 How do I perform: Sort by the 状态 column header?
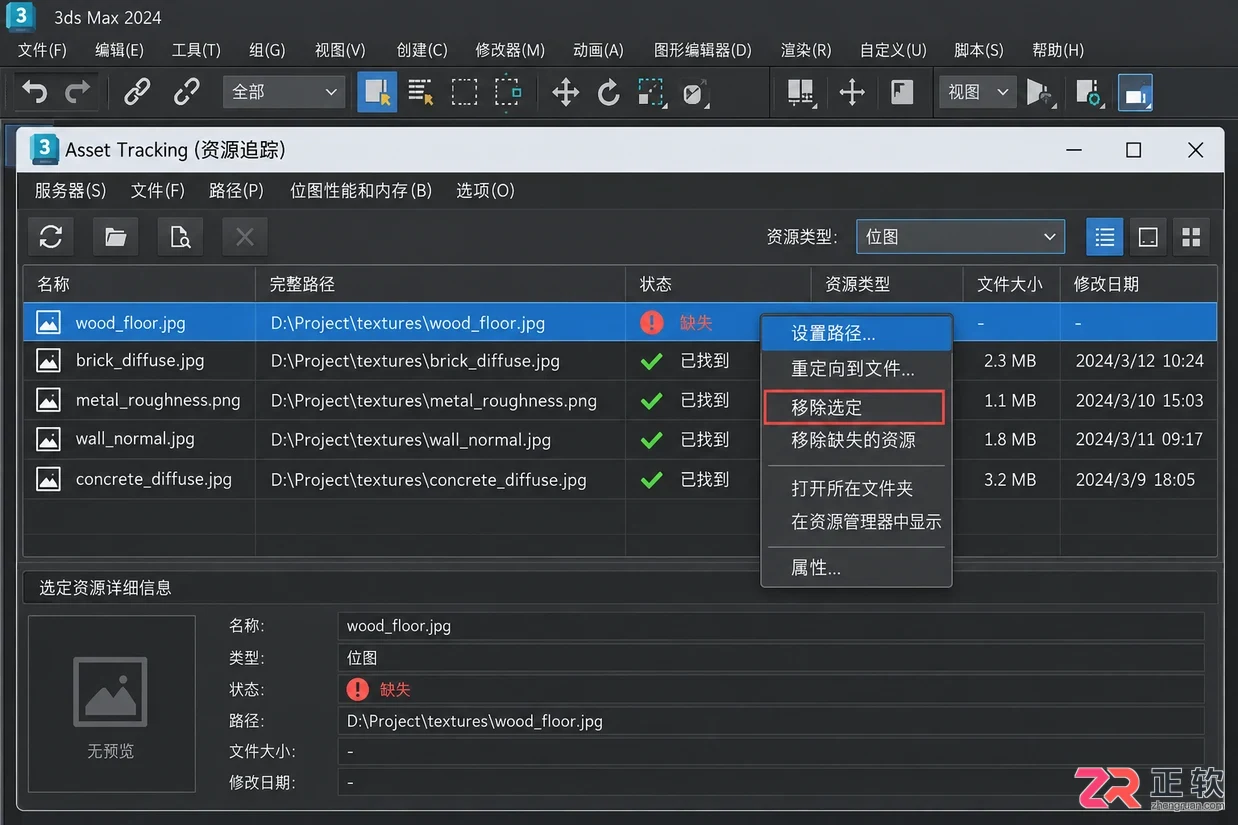click(718, 284)
